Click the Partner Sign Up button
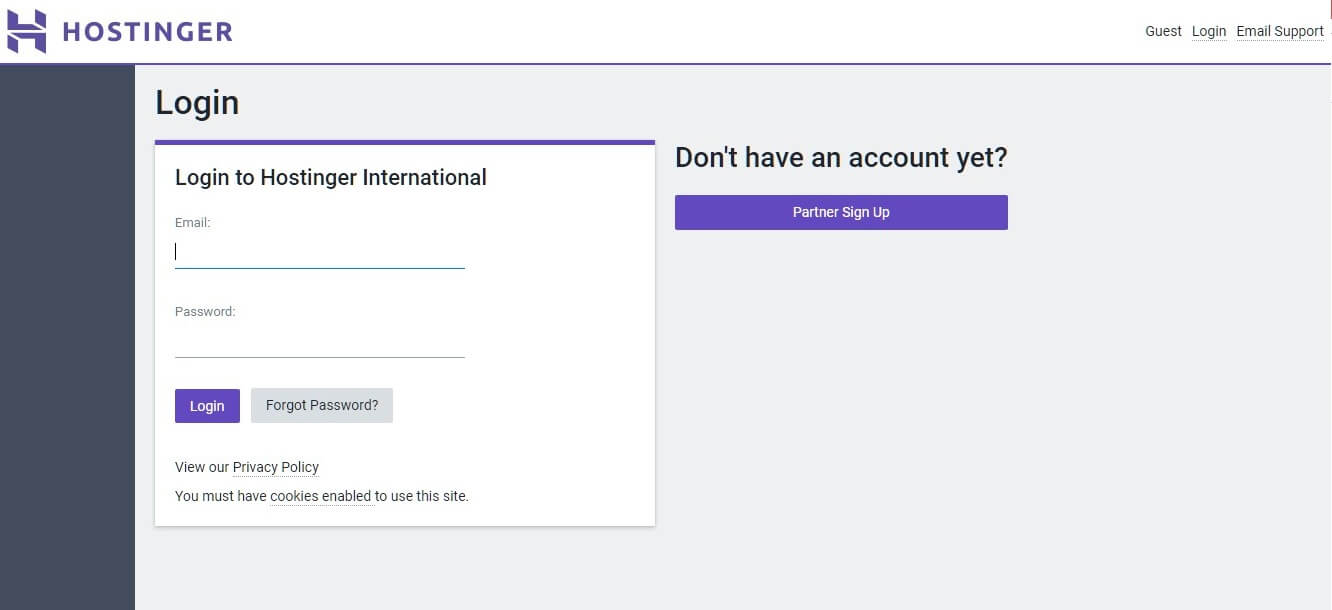 tap(841, 212)
